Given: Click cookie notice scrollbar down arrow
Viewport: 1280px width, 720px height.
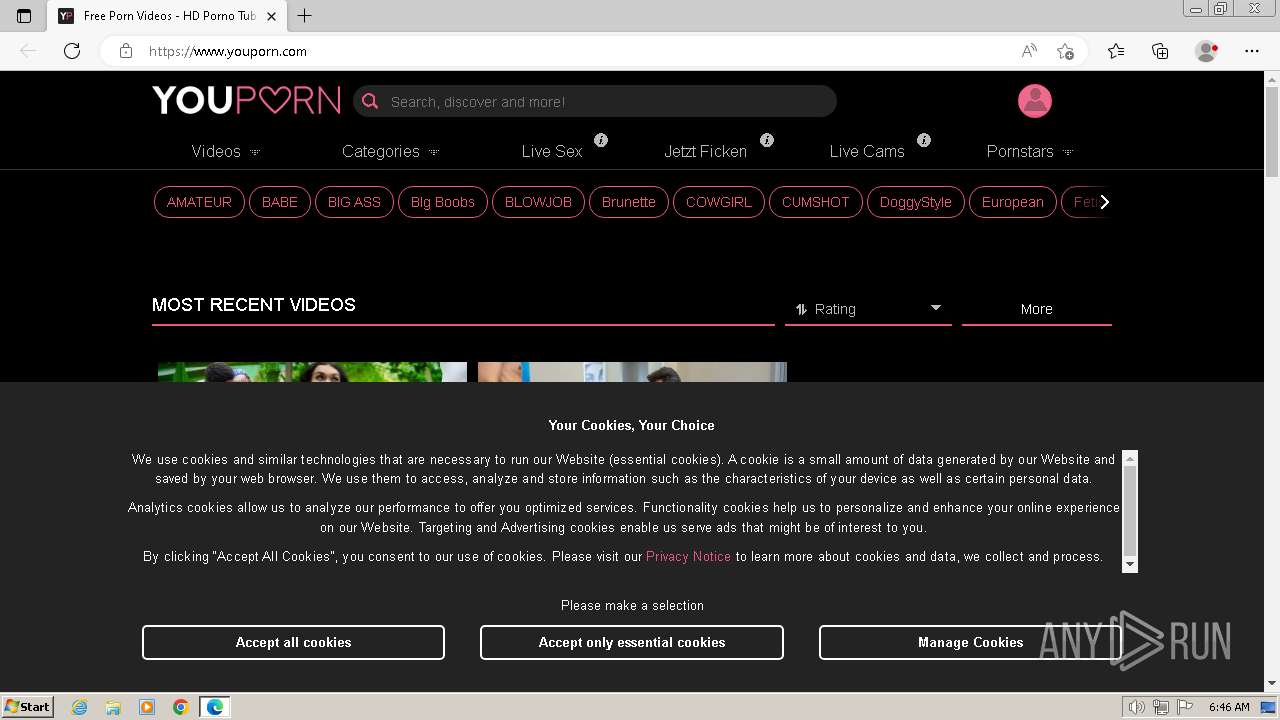Looking at the screenshot, I should [1130, 565].
